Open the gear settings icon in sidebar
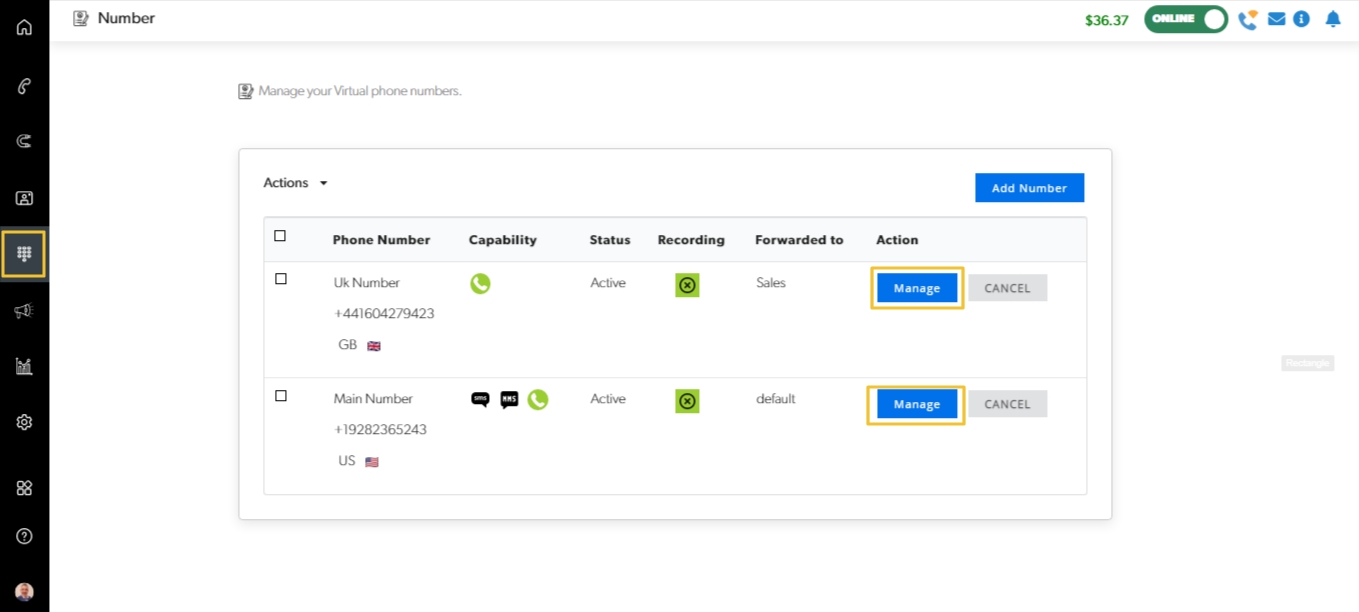This screenshot has width=1359, height=612. (24, 422)
